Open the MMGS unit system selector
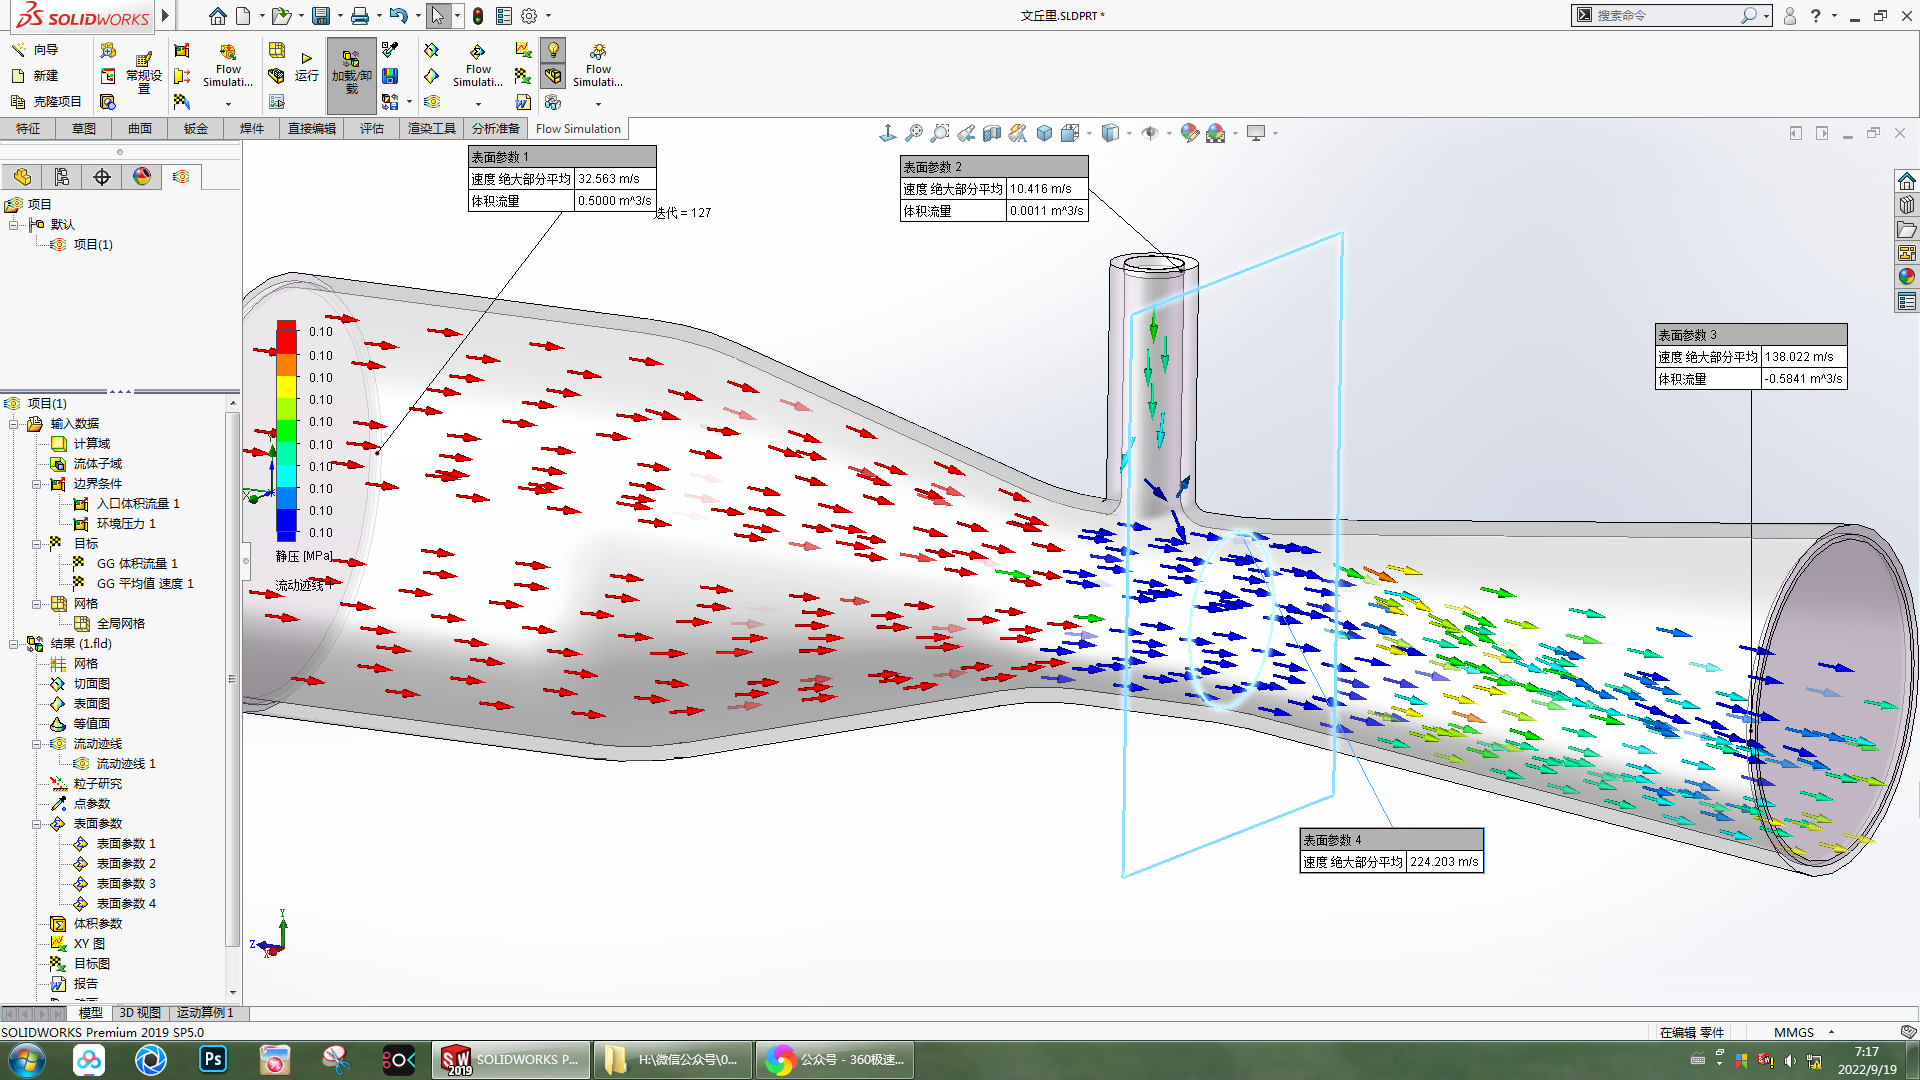1920x1080 pixels. [1804, 1032]
